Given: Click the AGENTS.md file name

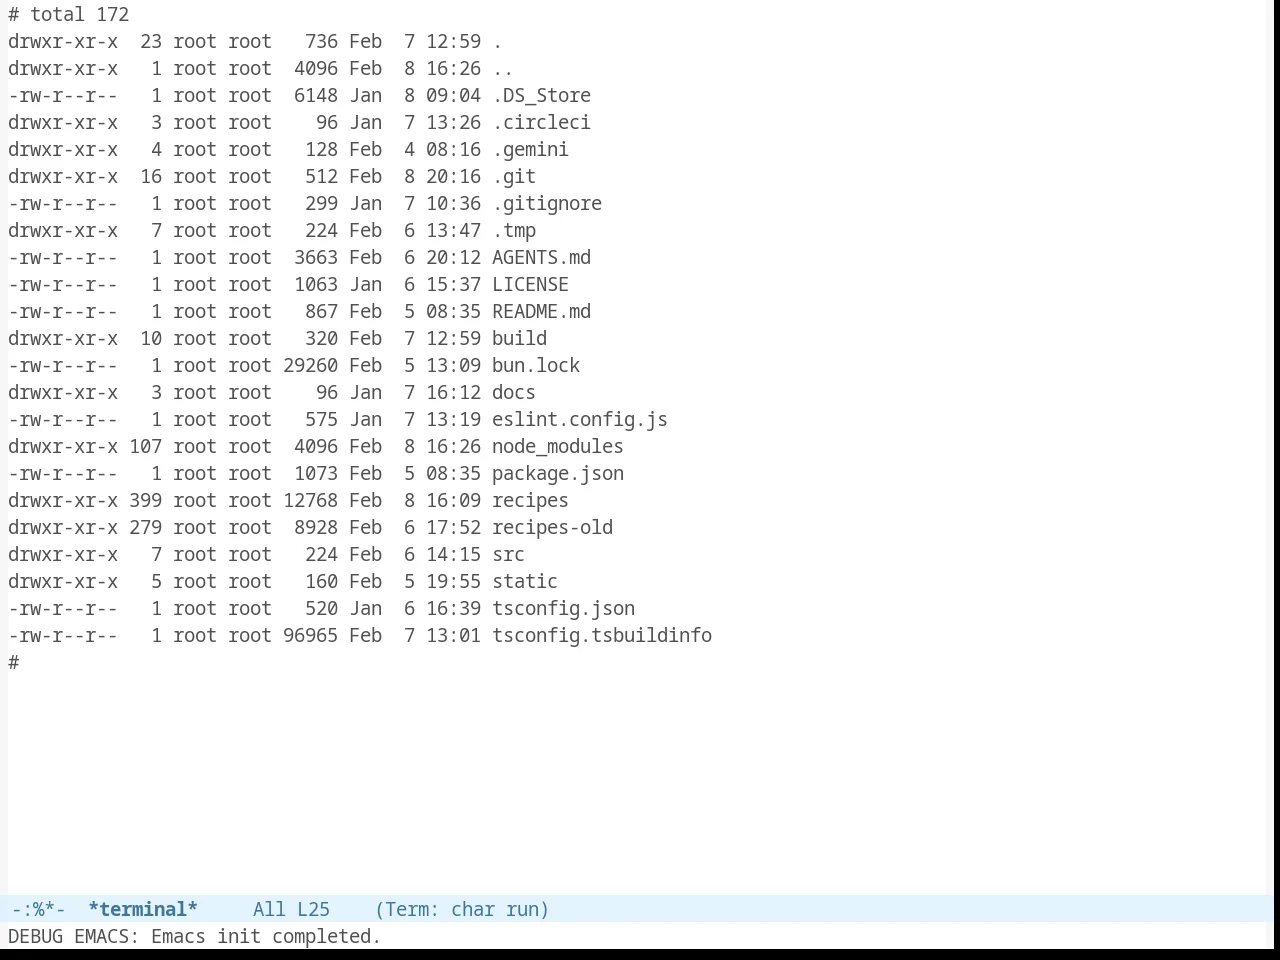Looking at the screenshot, I should (x=541, y=257).
